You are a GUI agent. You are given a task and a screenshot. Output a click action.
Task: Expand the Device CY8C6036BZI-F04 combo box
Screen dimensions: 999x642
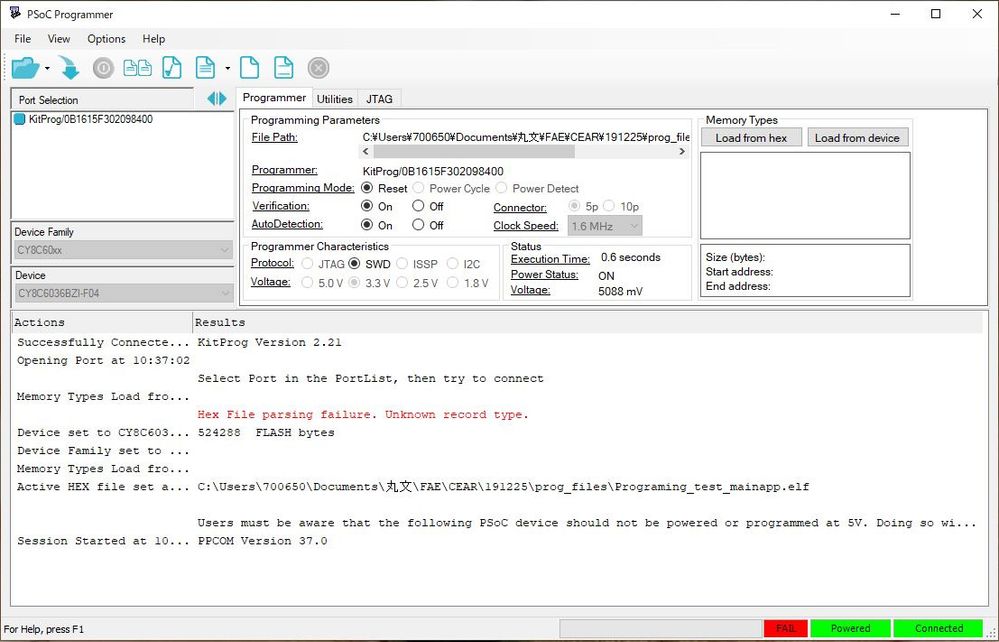[123, 294]
